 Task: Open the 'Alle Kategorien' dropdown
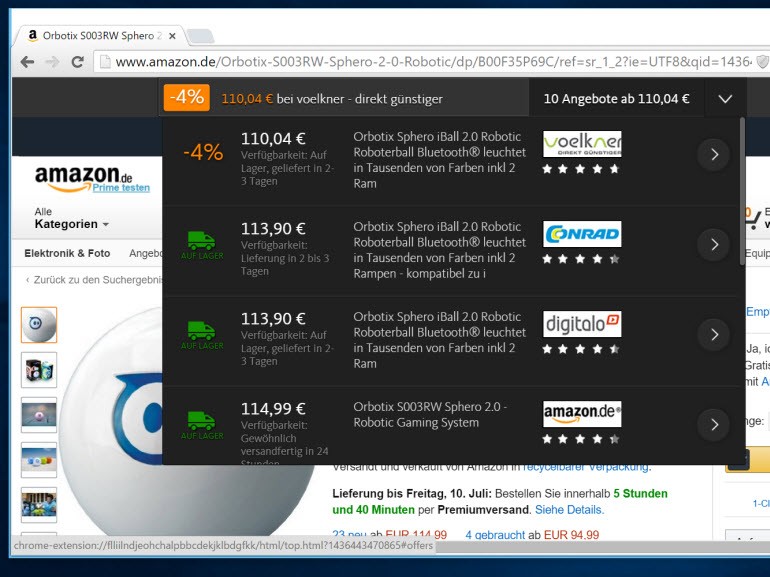[x=72, y=219]
